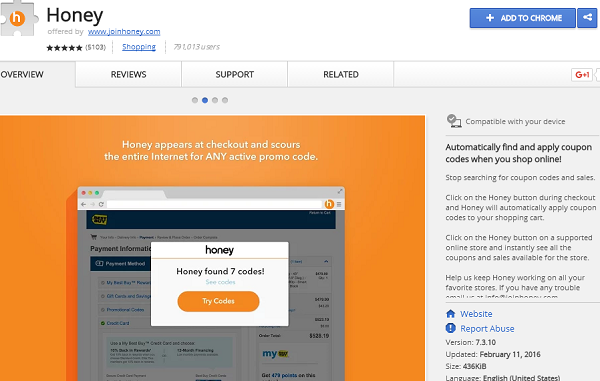
Task: Click the share icon button
Action: pos(587,18)
